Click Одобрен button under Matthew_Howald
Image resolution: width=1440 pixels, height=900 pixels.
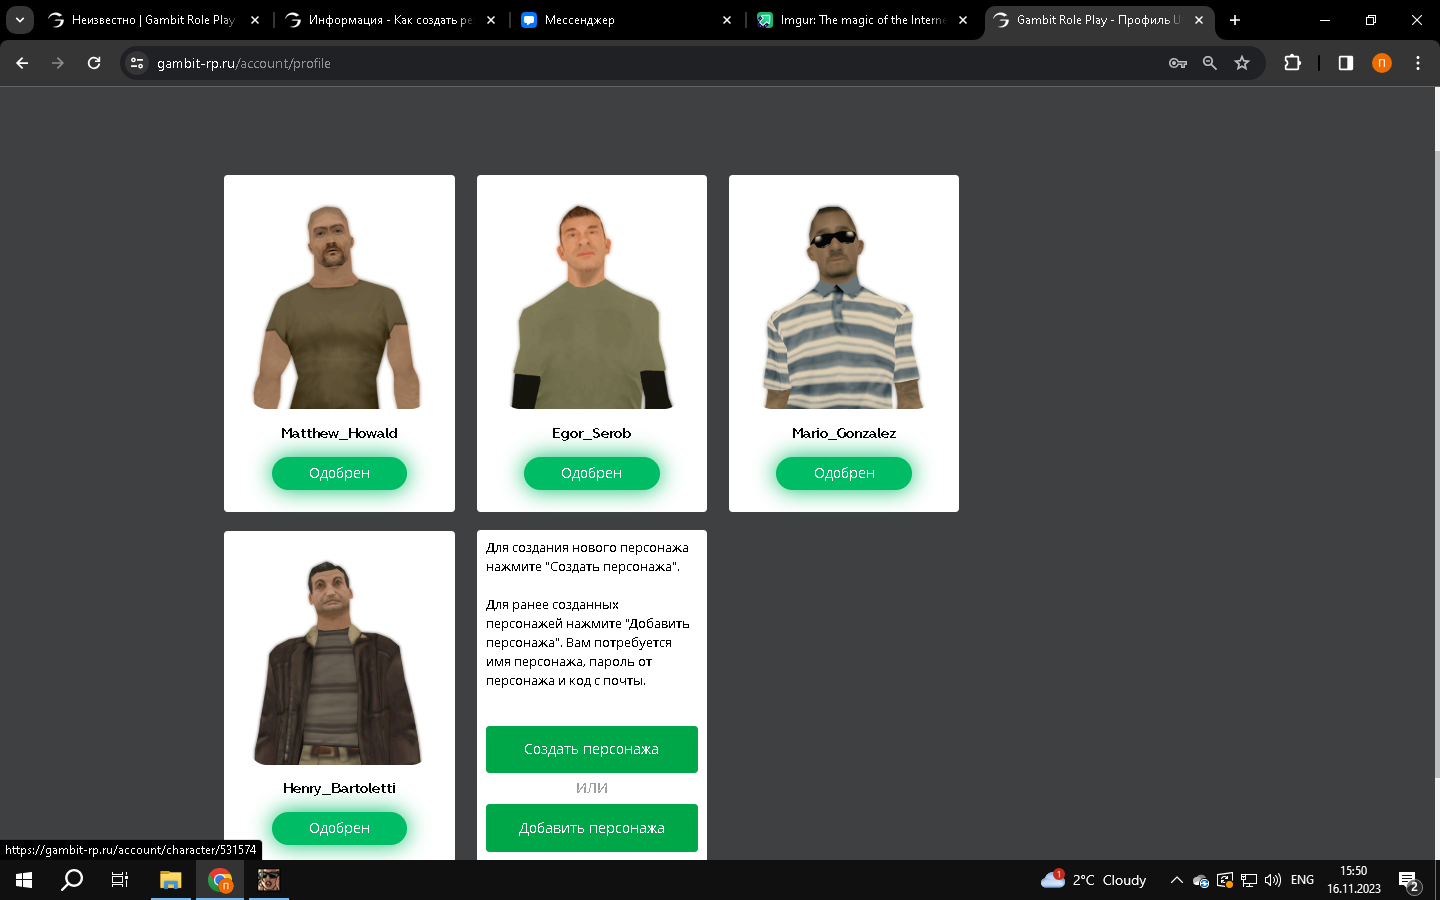click(339, 473)
